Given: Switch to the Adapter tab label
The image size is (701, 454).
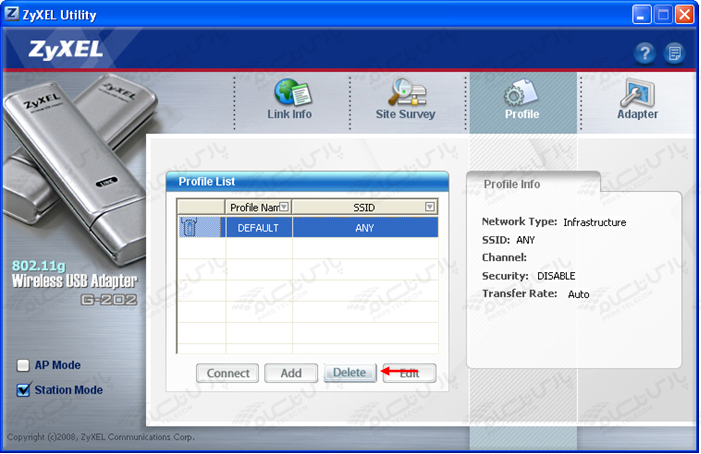Looking at the screenshot, I should [638, 114].
